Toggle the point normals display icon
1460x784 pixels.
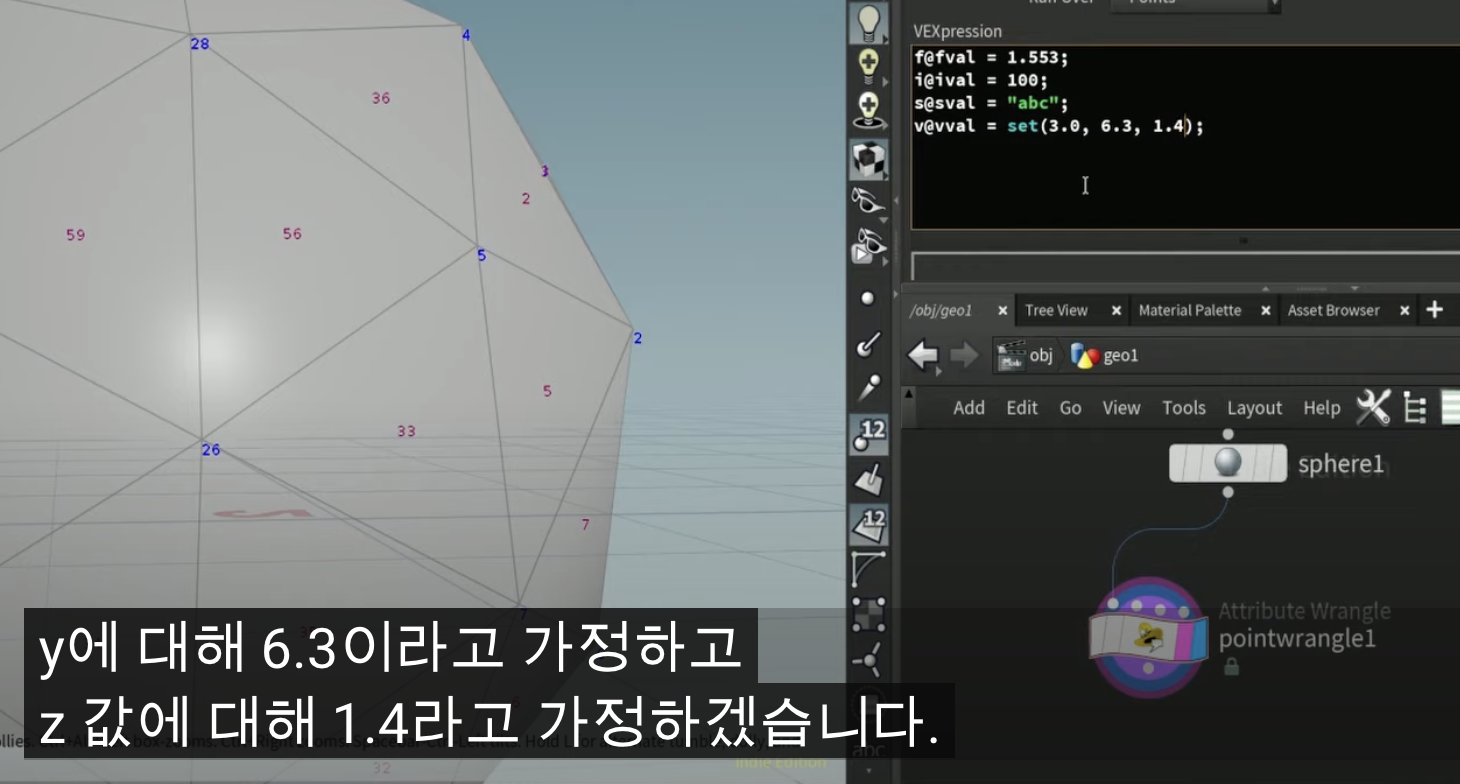pyautogui.click(x=868, y=343)
